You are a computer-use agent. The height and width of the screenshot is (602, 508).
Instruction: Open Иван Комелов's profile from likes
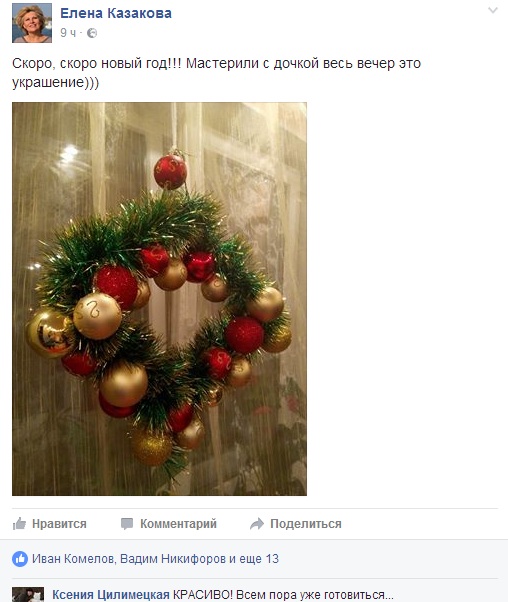pos(73,559)
